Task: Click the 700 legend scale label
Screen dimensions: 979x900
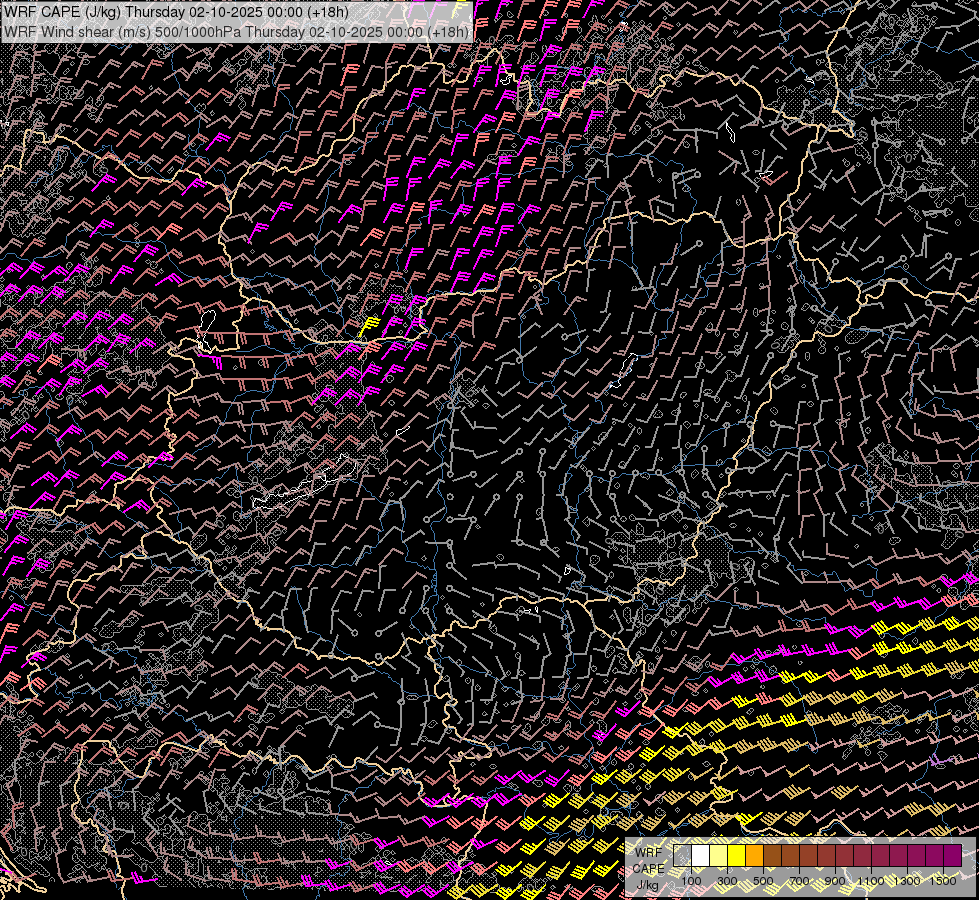Action: pos(799,881)
